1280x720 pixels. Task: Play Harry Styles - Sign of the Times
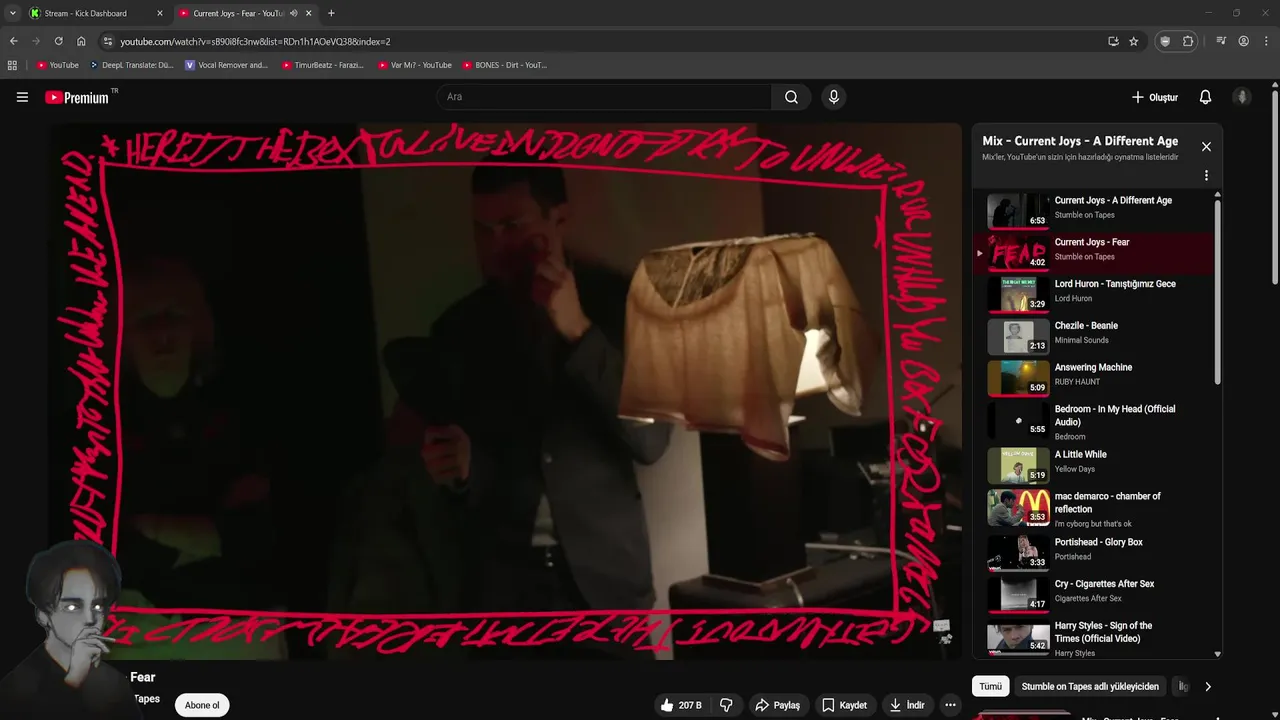pos(1095,638)
